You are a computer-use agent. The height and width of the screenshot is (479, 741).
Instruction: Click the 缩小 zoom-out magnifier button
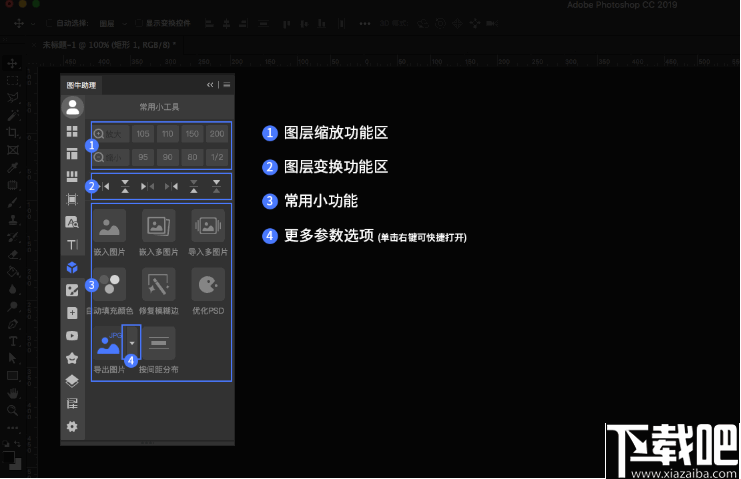click(111, 157)
